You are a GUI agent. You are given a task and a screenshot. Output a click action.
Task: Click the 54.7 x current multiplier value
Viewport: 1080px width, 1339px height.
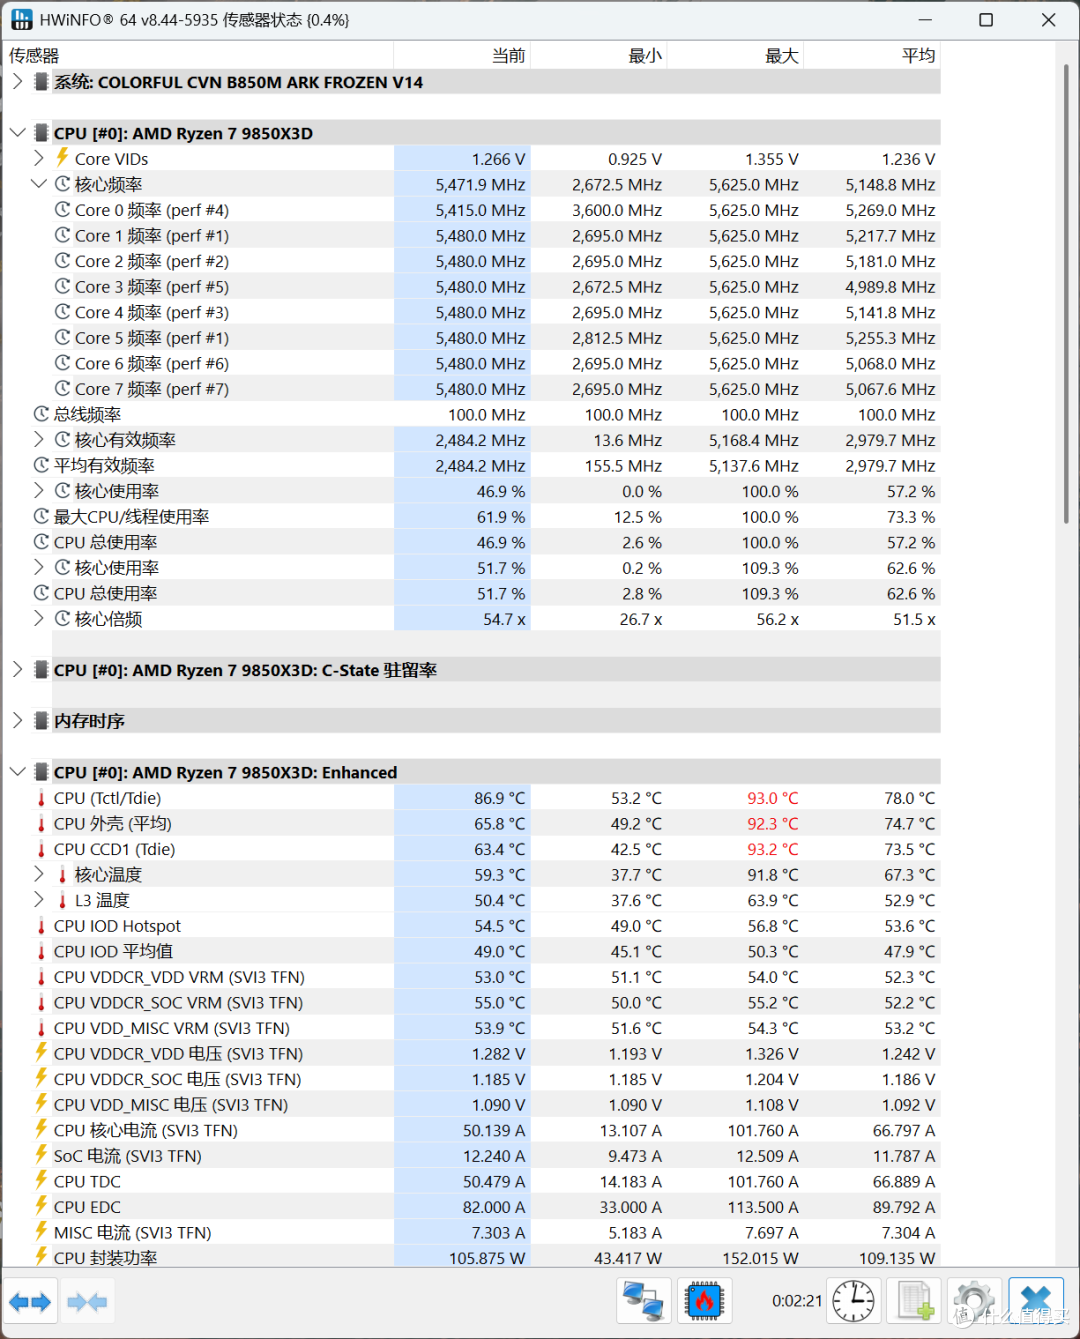coord(504,620)
